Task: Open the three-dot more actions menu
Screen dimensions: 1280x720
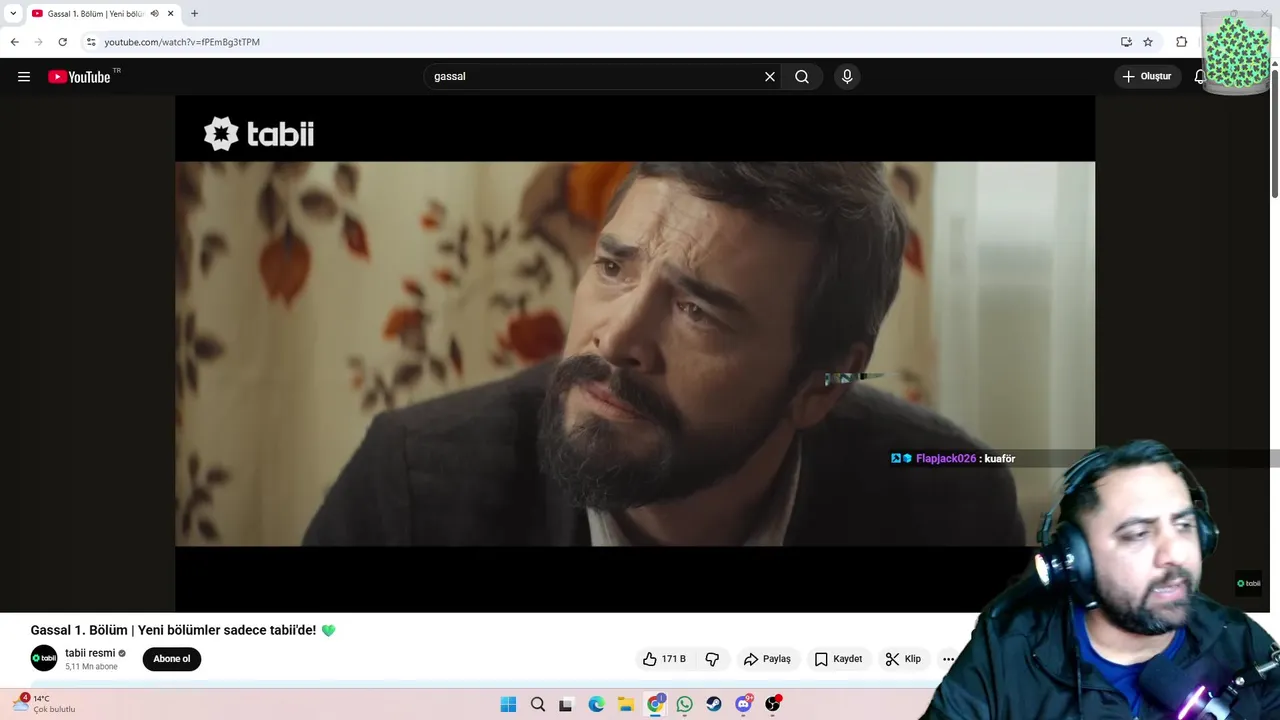Action: pyautogui.click(x=948, y=659)
